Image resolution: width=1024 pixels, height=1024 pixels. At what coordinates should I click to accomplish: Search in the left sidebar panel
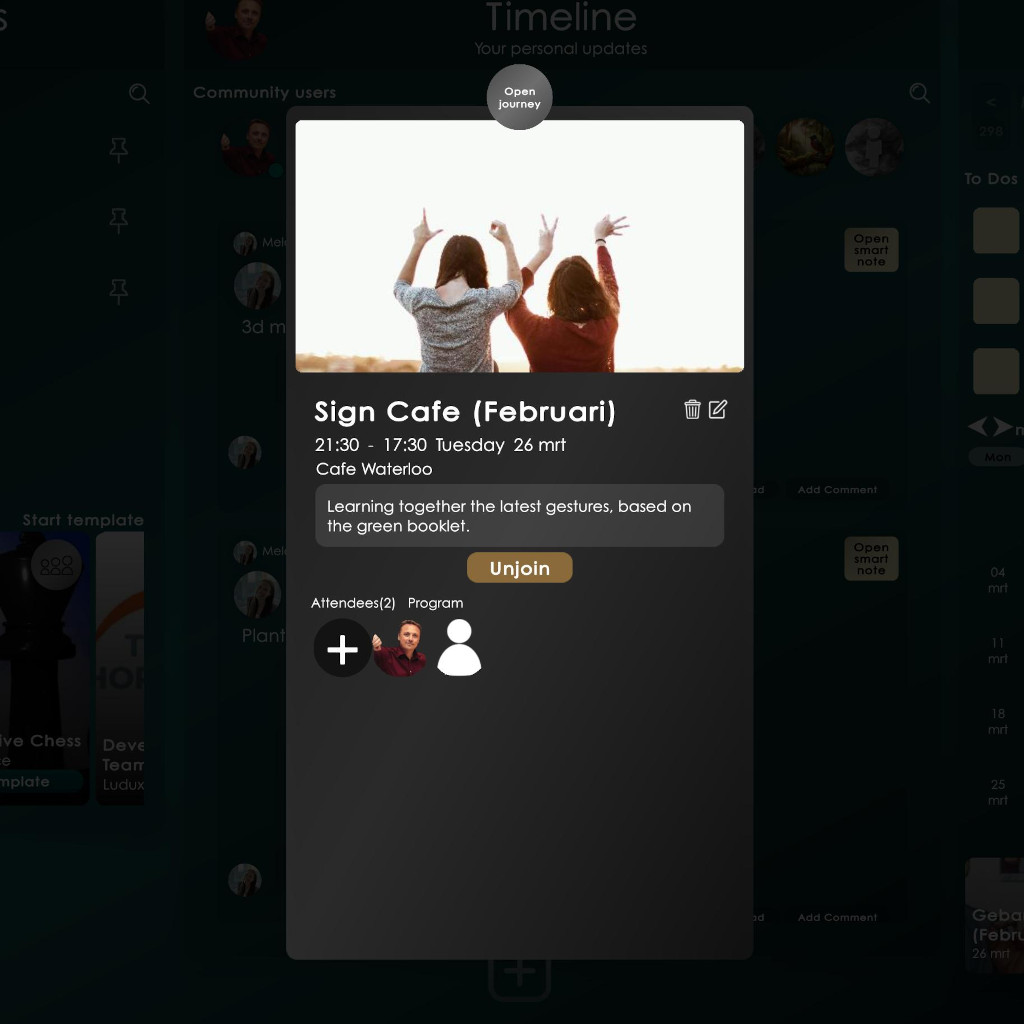tap(139, 94)
